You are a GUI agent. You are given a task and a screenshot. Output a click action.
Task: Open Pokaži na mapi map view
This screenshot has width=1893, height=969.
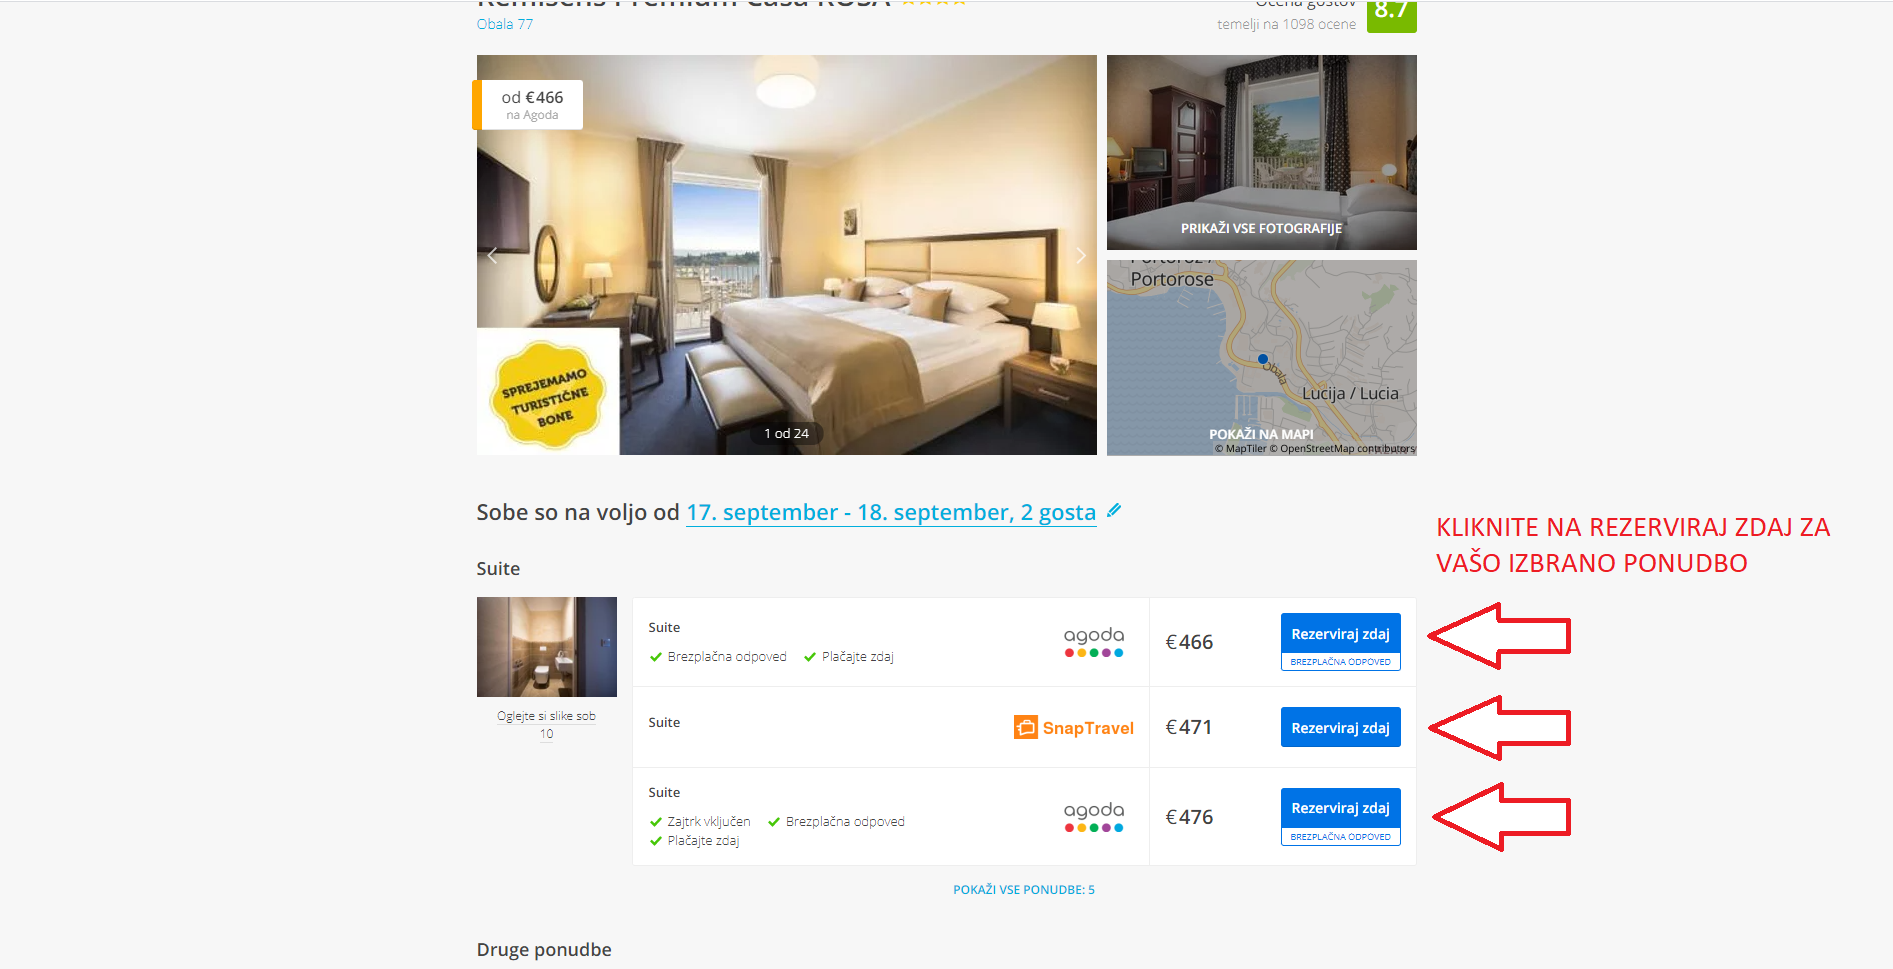(1261, 434)
